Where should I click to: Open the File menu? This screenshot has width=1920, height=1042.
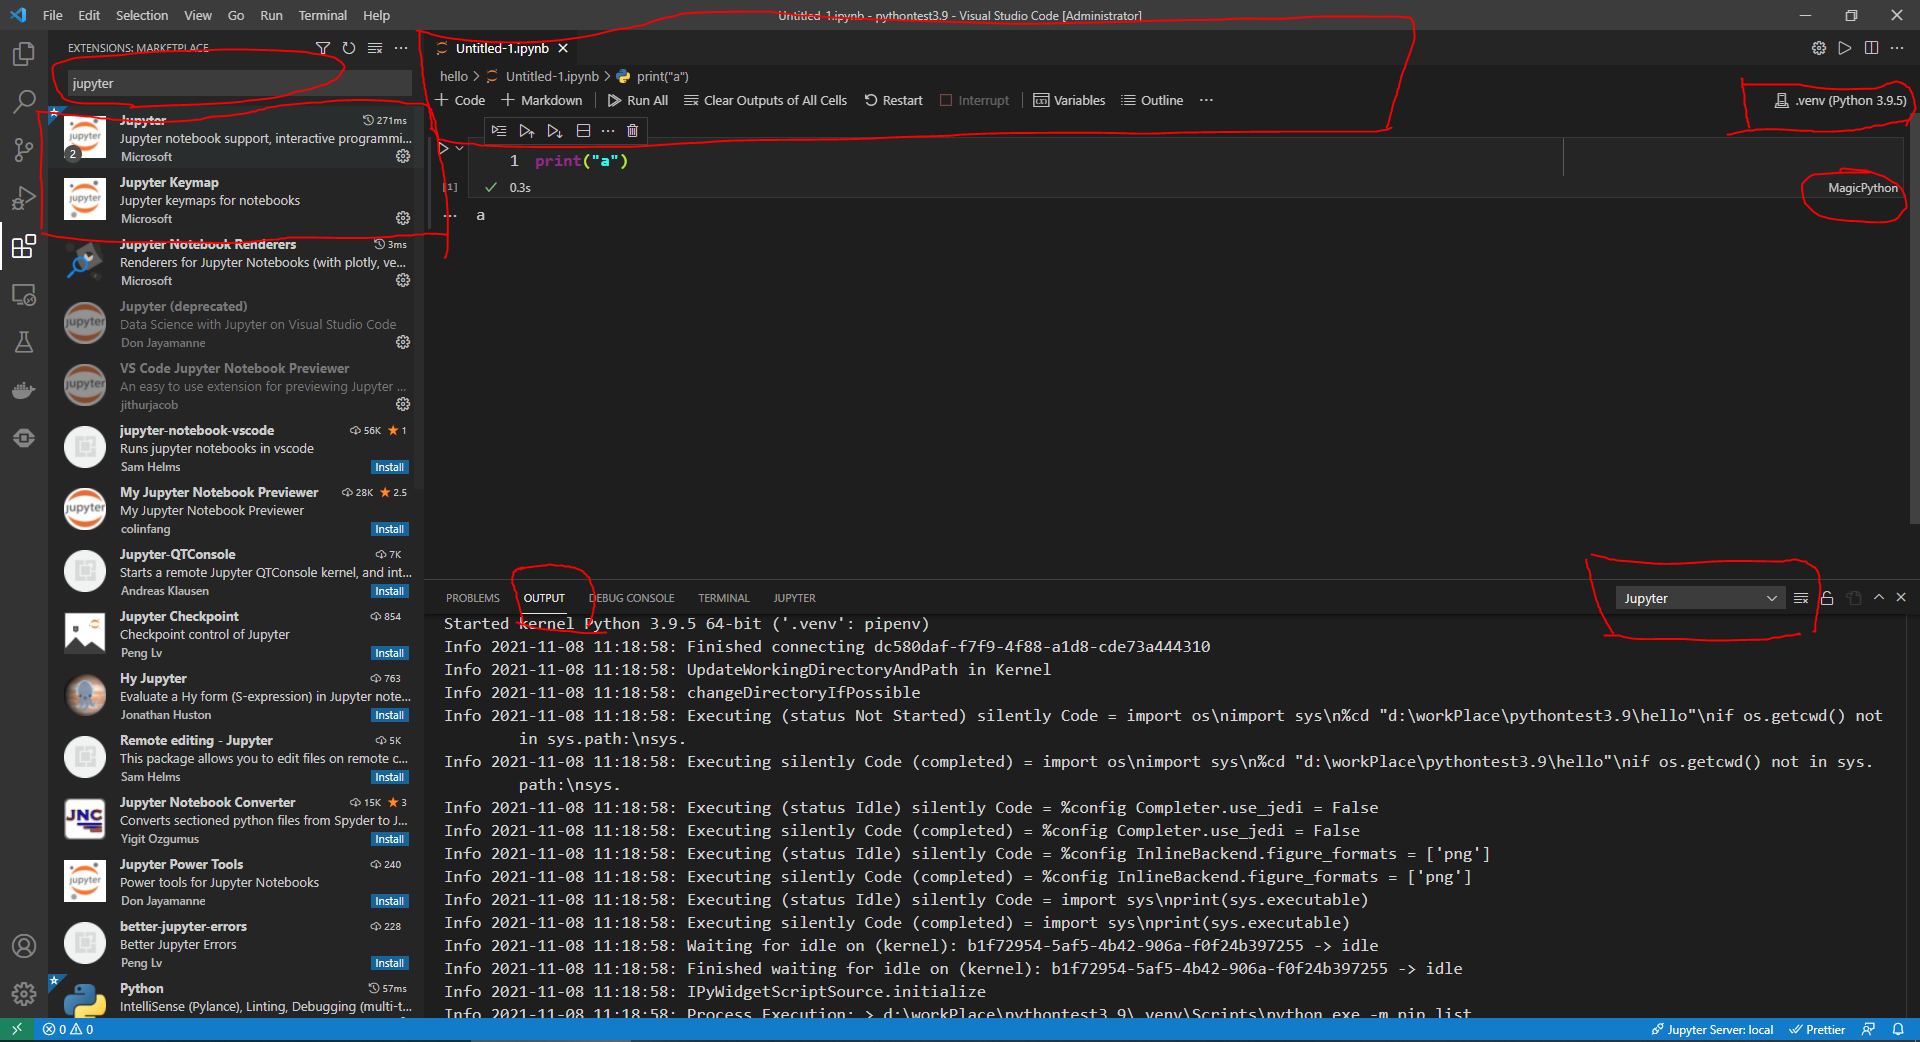click(53, 15)
